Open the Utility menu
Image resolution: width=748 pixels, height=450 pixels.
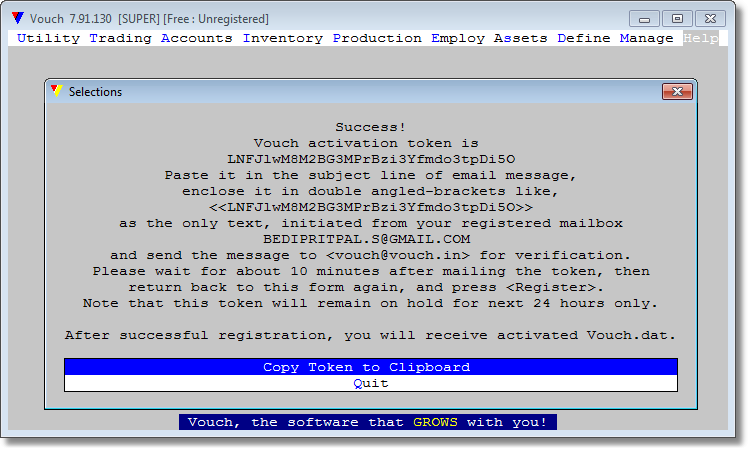(48, 38)
